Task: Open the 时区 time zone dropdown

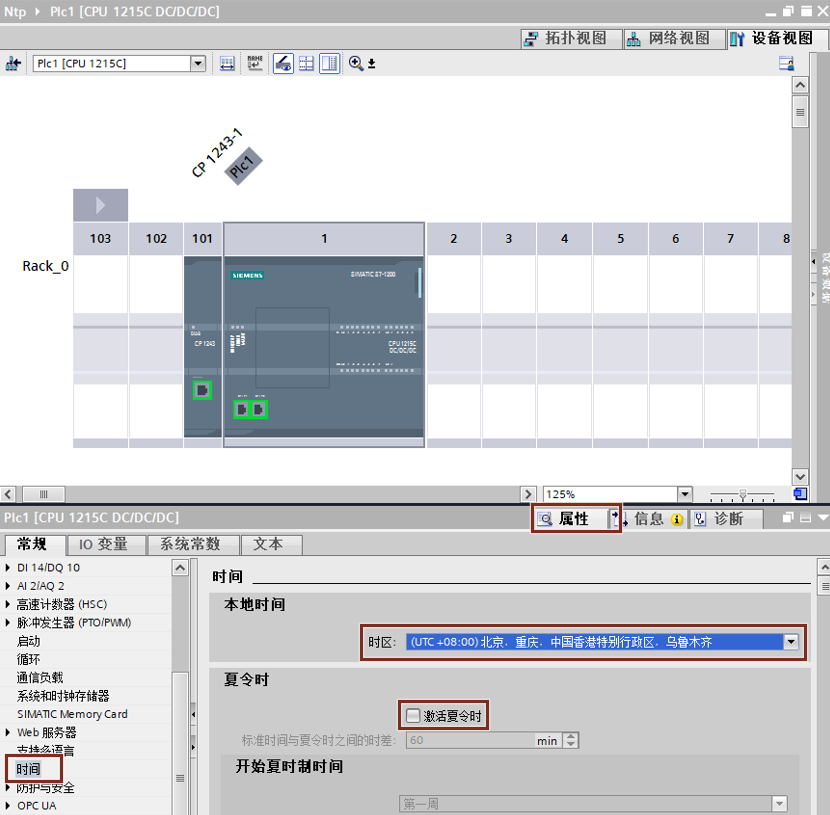Action: click(x=792, y=642)
